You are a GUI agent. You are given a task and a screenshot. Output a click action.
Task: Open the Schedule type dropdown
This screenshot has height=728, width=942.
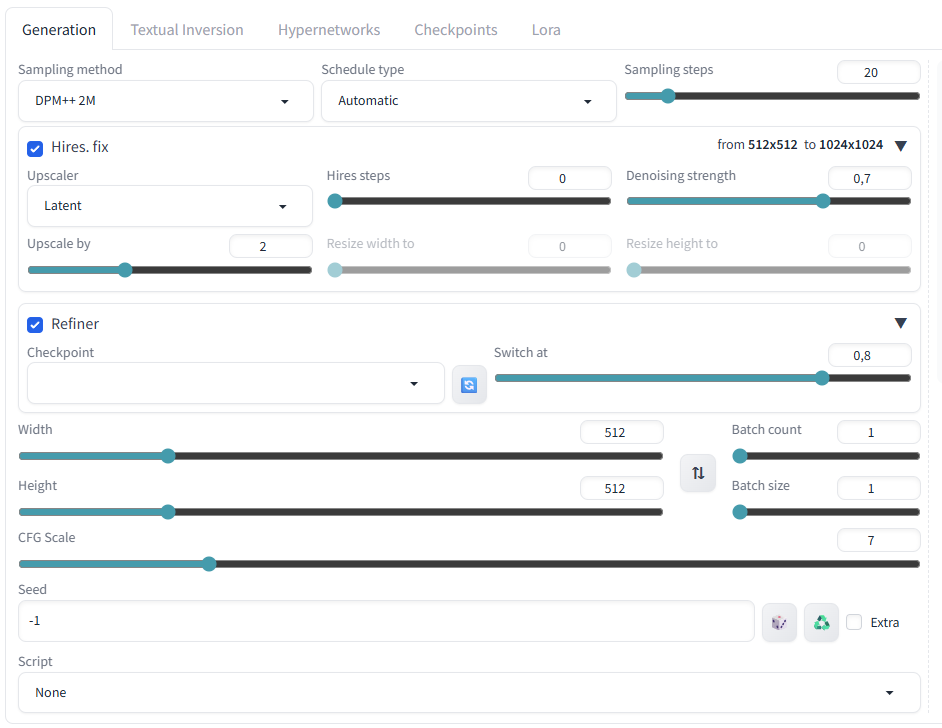coord(468,101)
